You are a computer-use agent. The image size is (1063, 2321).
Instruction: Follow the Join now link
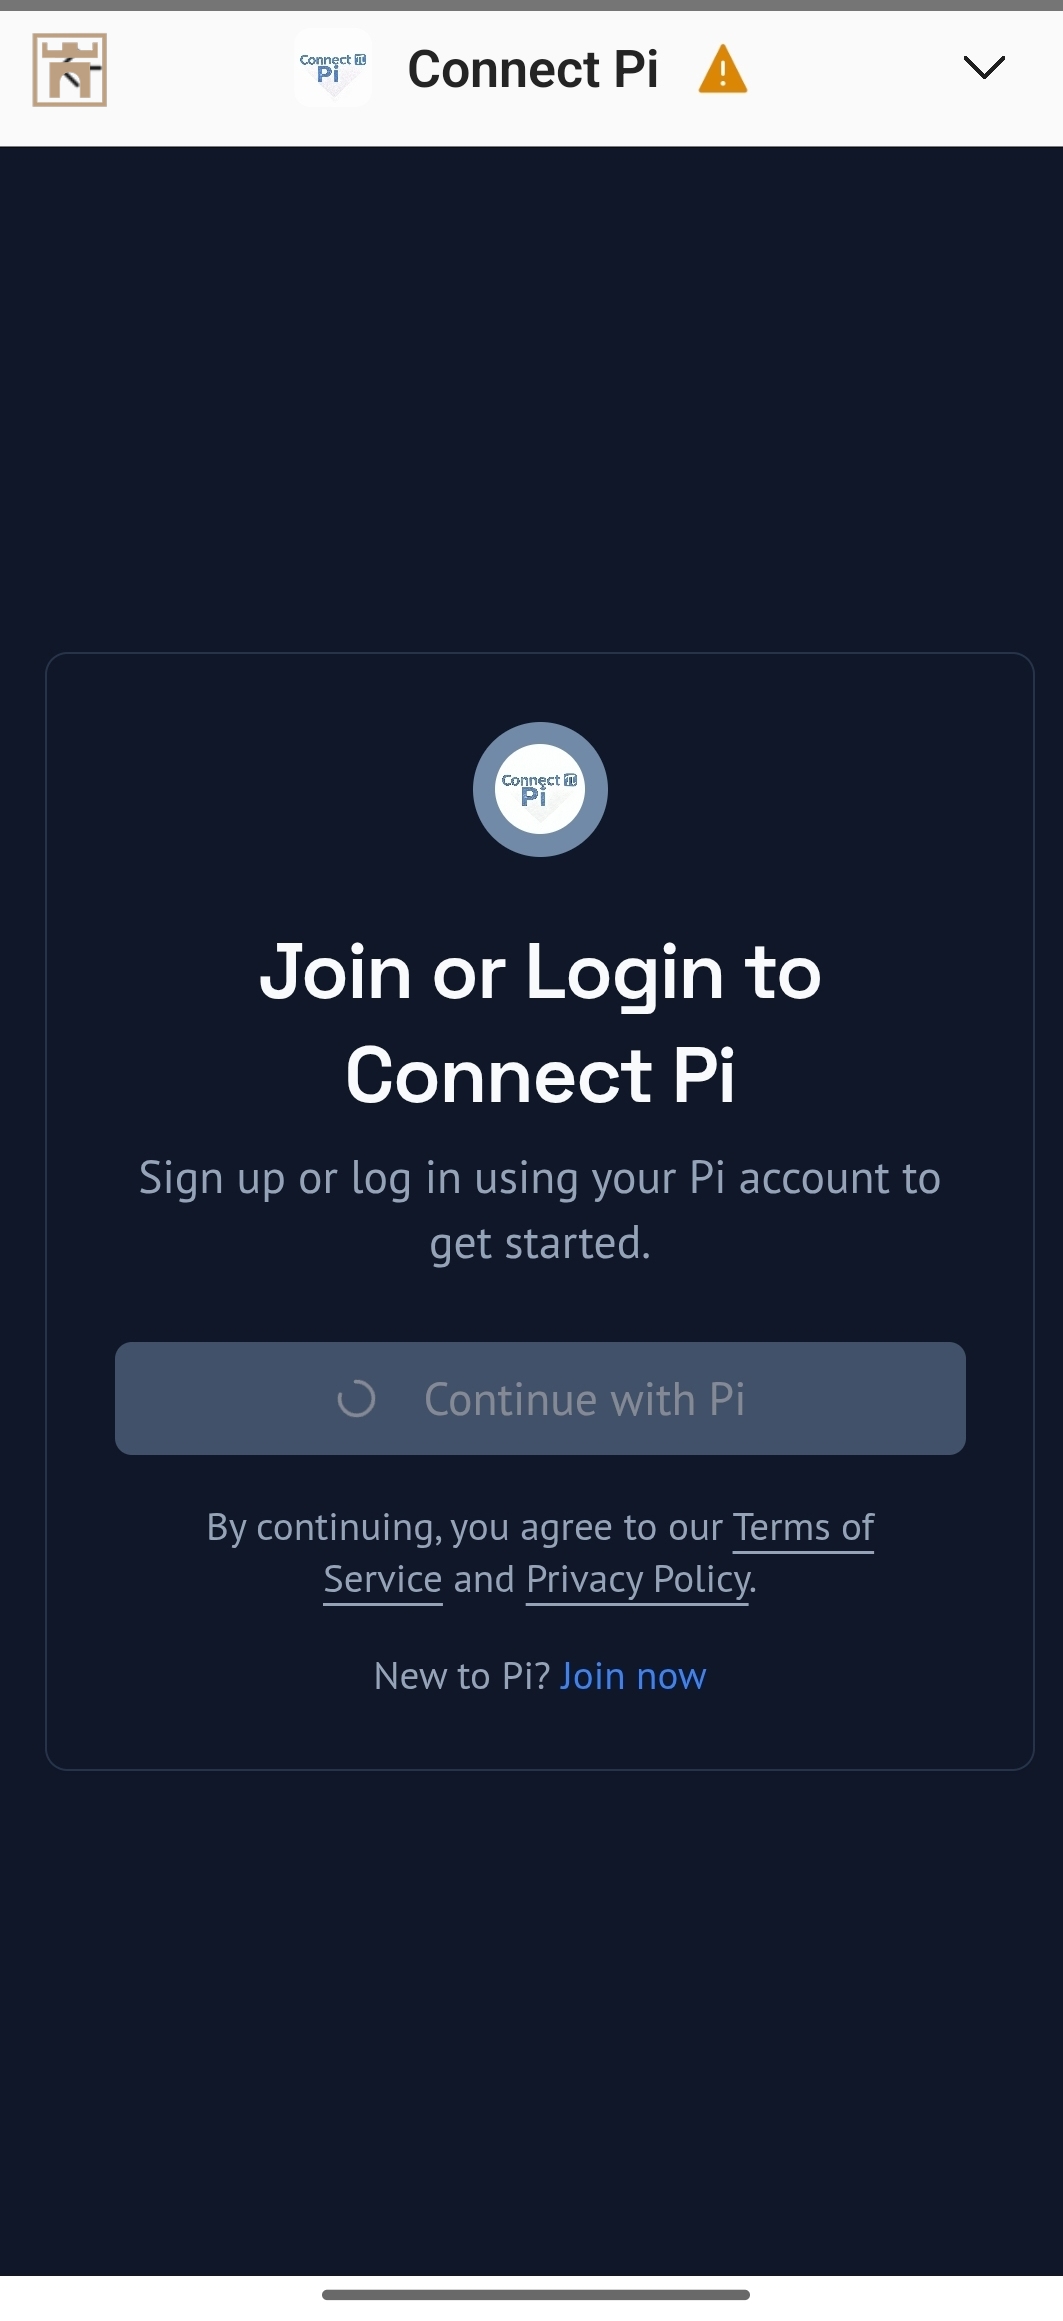(x=633, y=1676)
